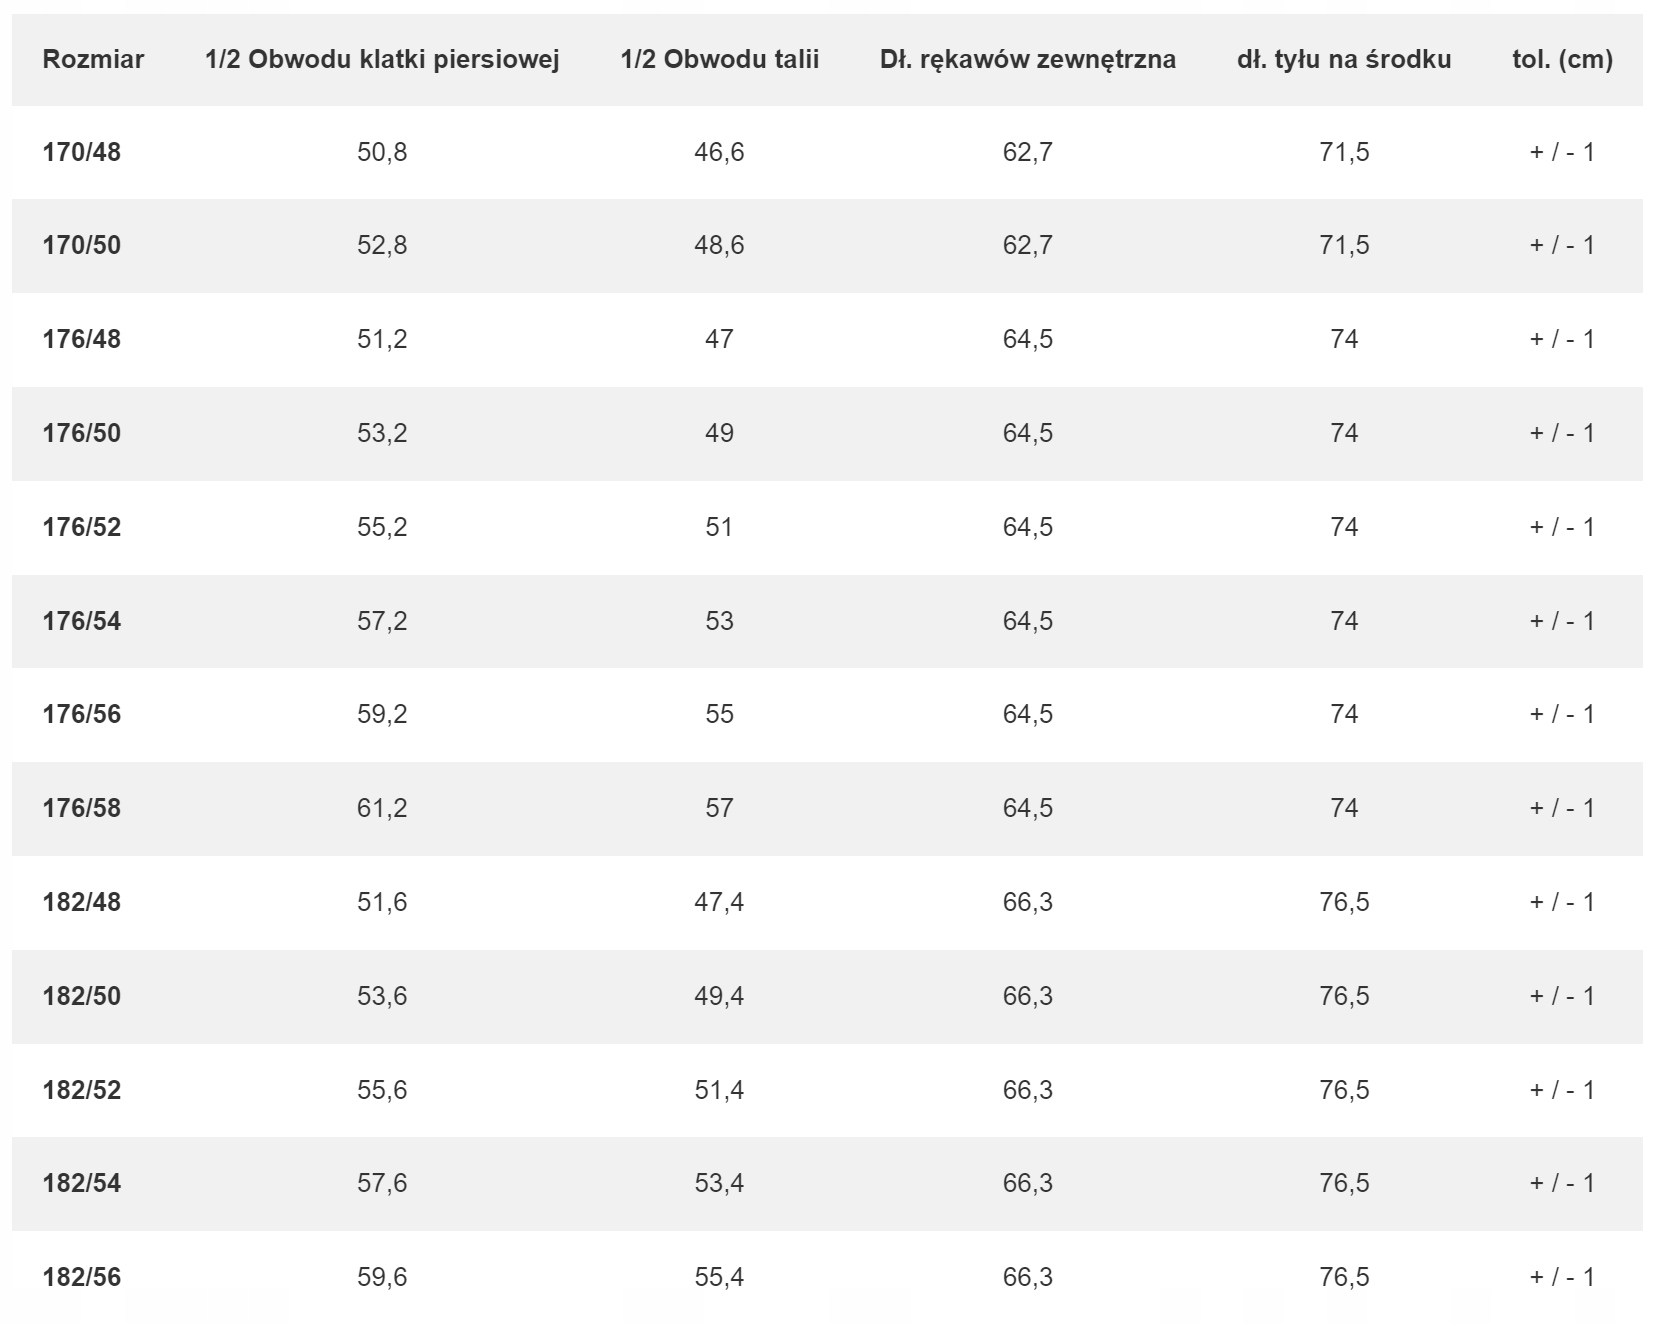1657x1324 pixels.
Task: Select the 176/48 size label
Action: (82, 339)
